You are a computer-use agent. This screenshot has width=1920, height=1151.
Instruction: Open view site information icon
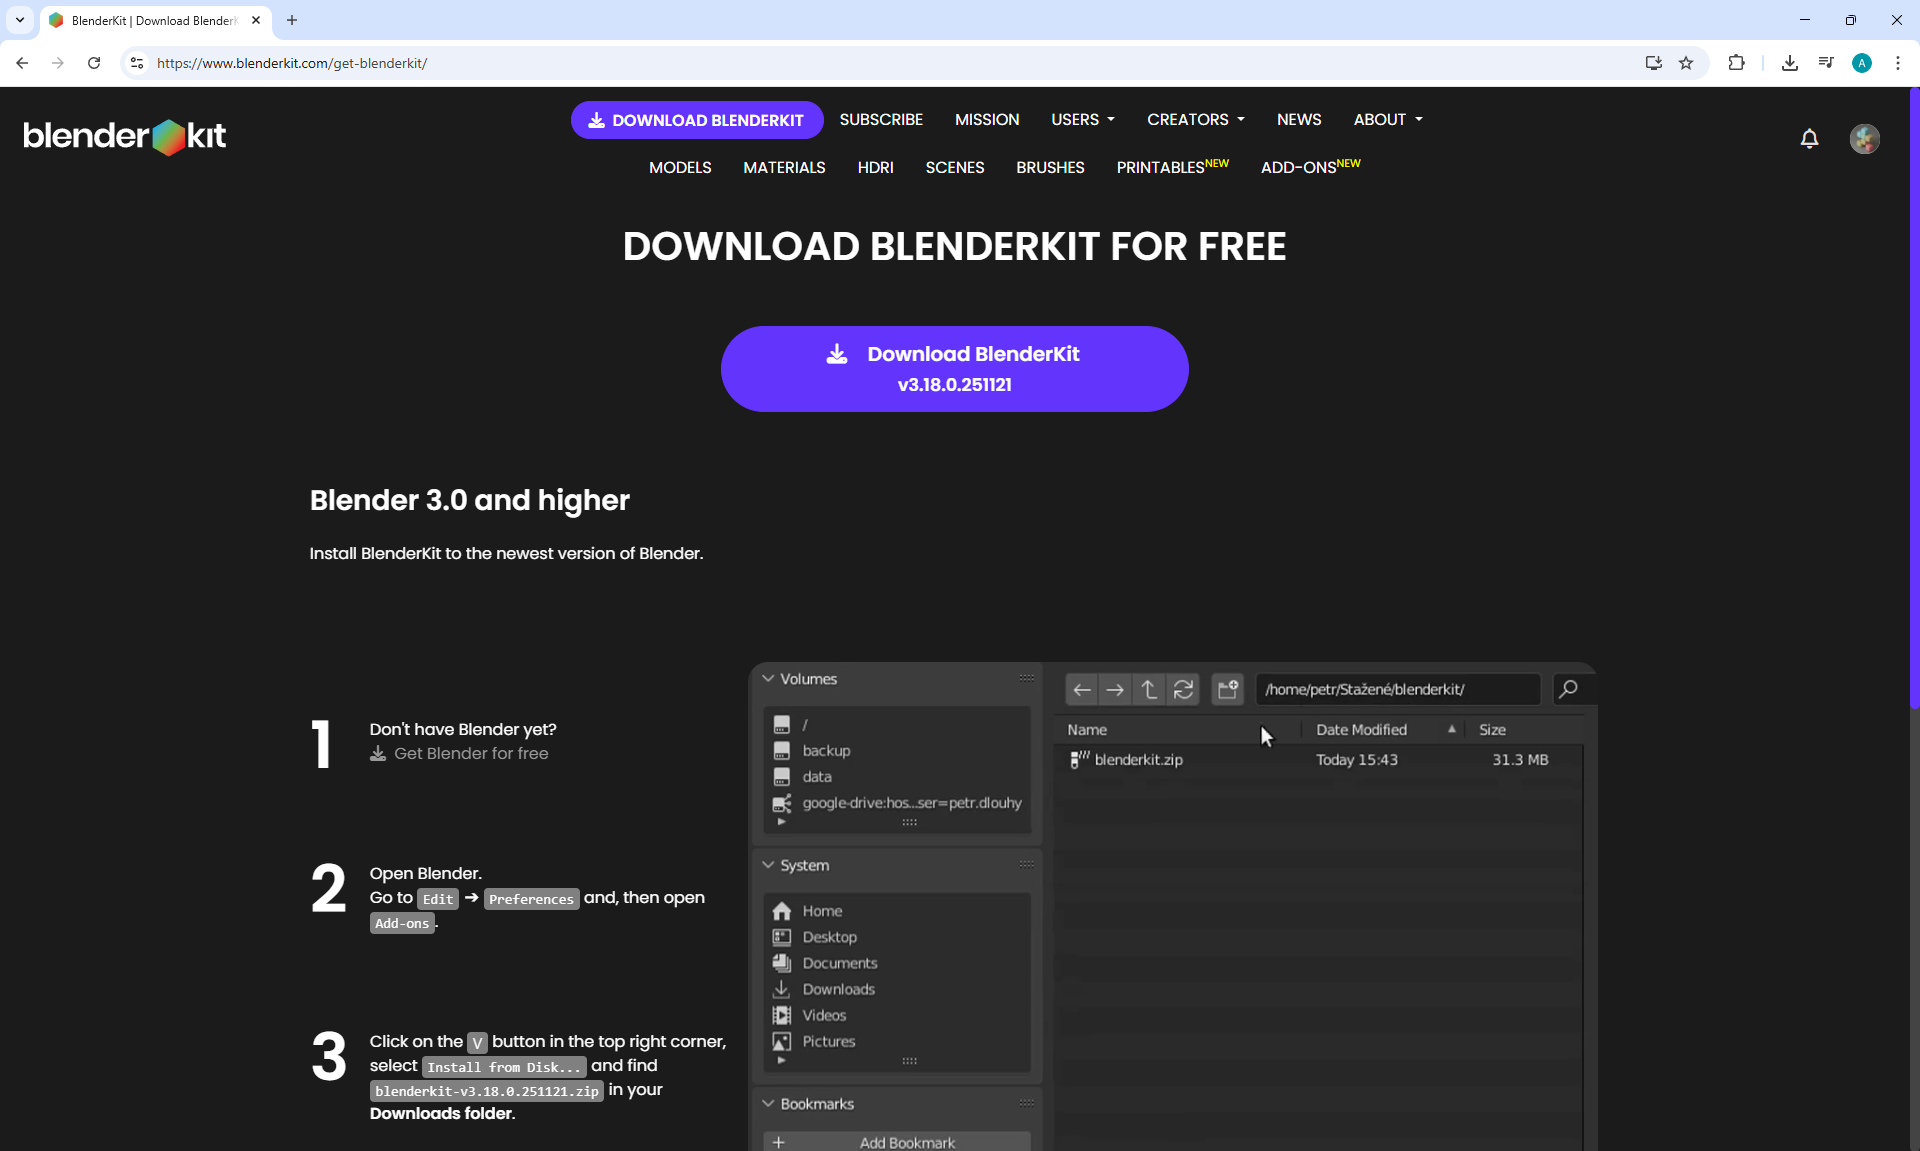[137, 63]
